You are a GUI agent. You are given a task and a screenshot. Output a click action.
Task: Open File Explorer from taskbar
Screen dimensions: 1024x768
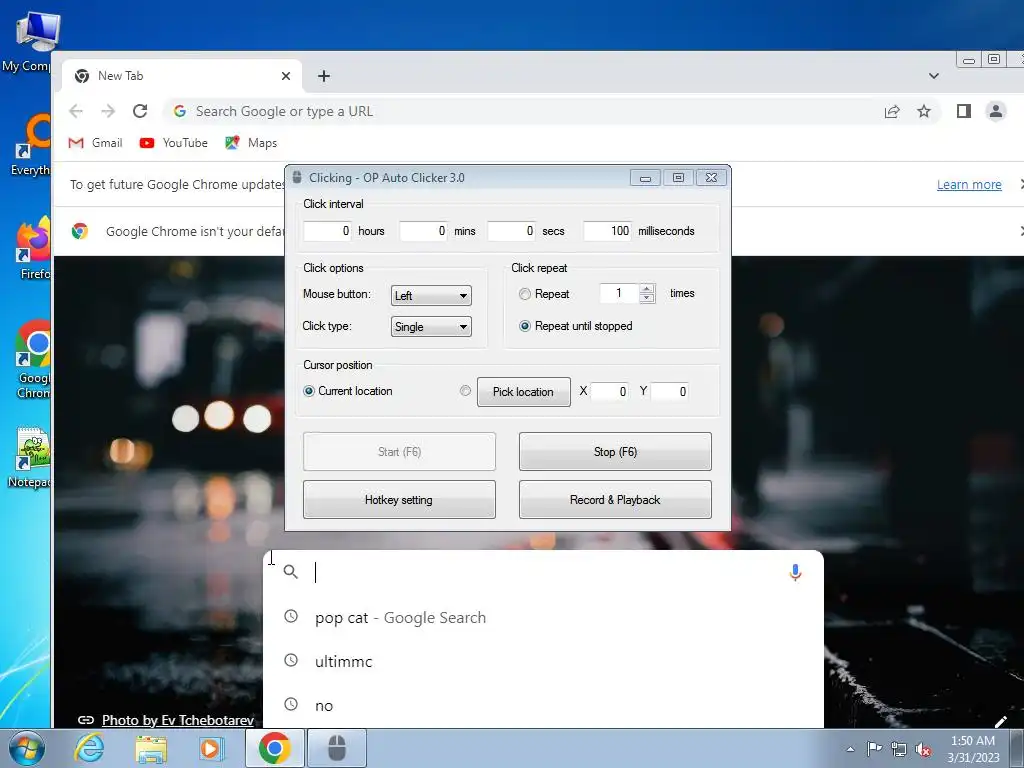pos(151,748)
